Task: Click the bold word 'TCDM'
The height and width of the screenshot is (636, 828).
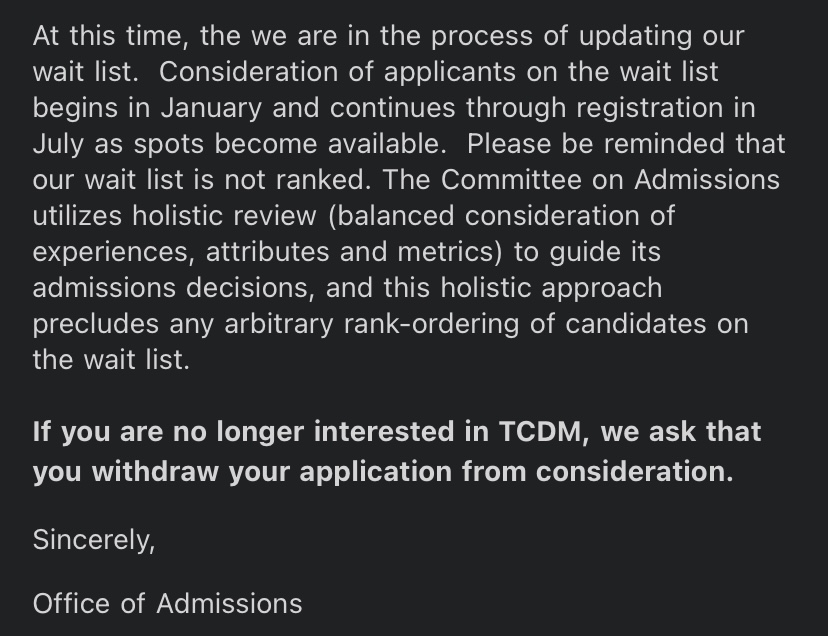Action: (x=540, y=431)
